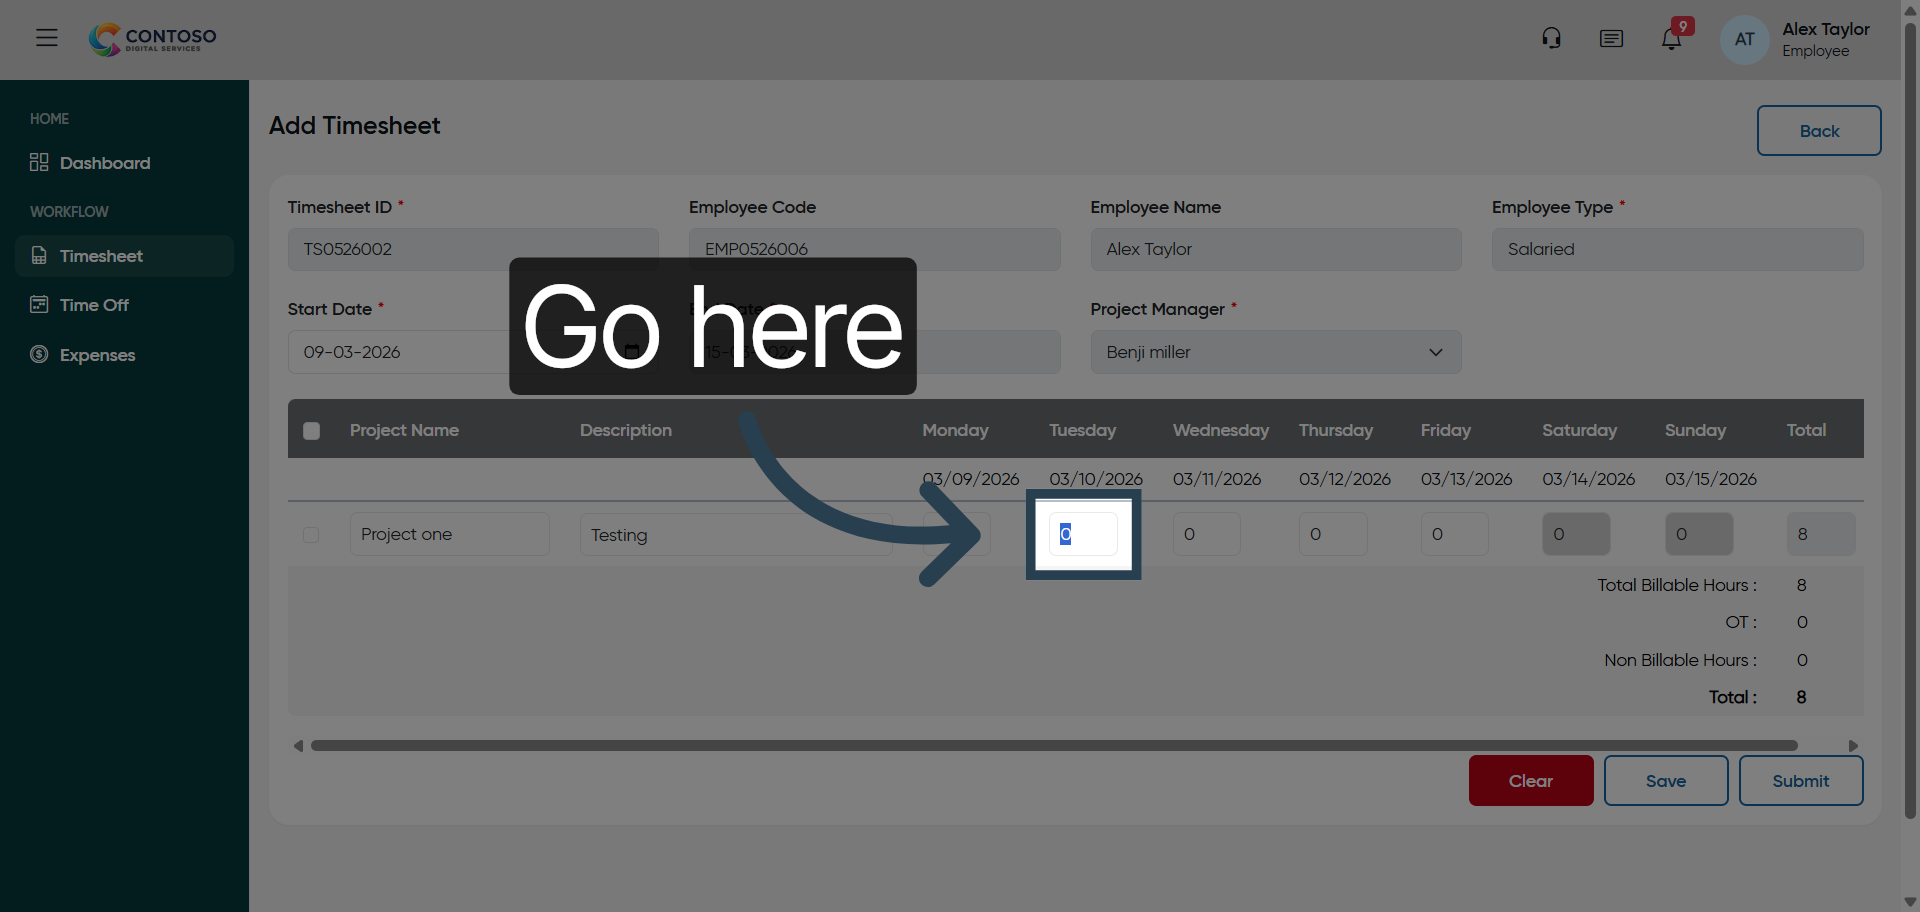Viewport: 1920px width, 912px height.
Task: Click the Back button
Action: pyautogui.click(x=1819, y=131)
